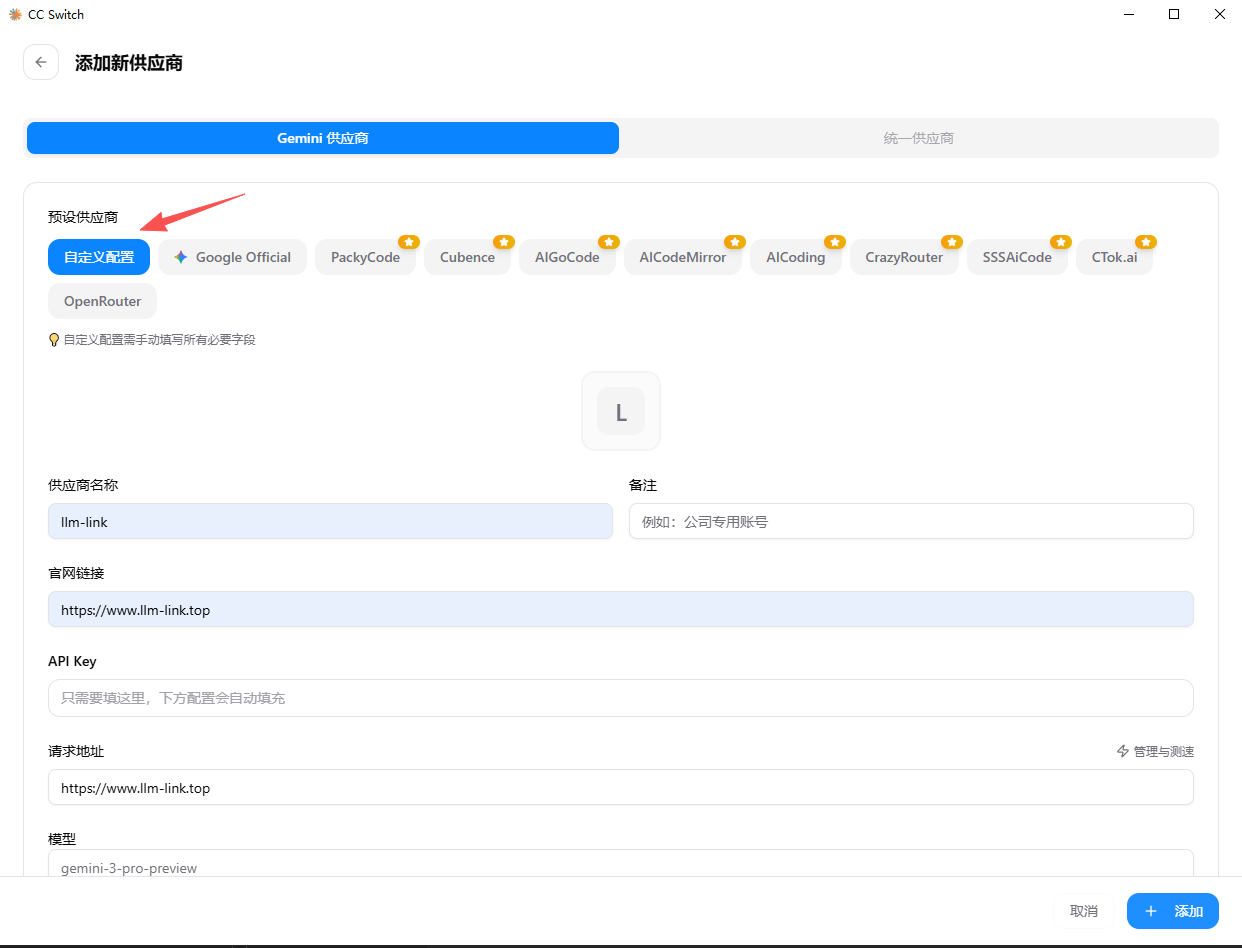Click the L provider avatar icon

click(x=621, y=411)
